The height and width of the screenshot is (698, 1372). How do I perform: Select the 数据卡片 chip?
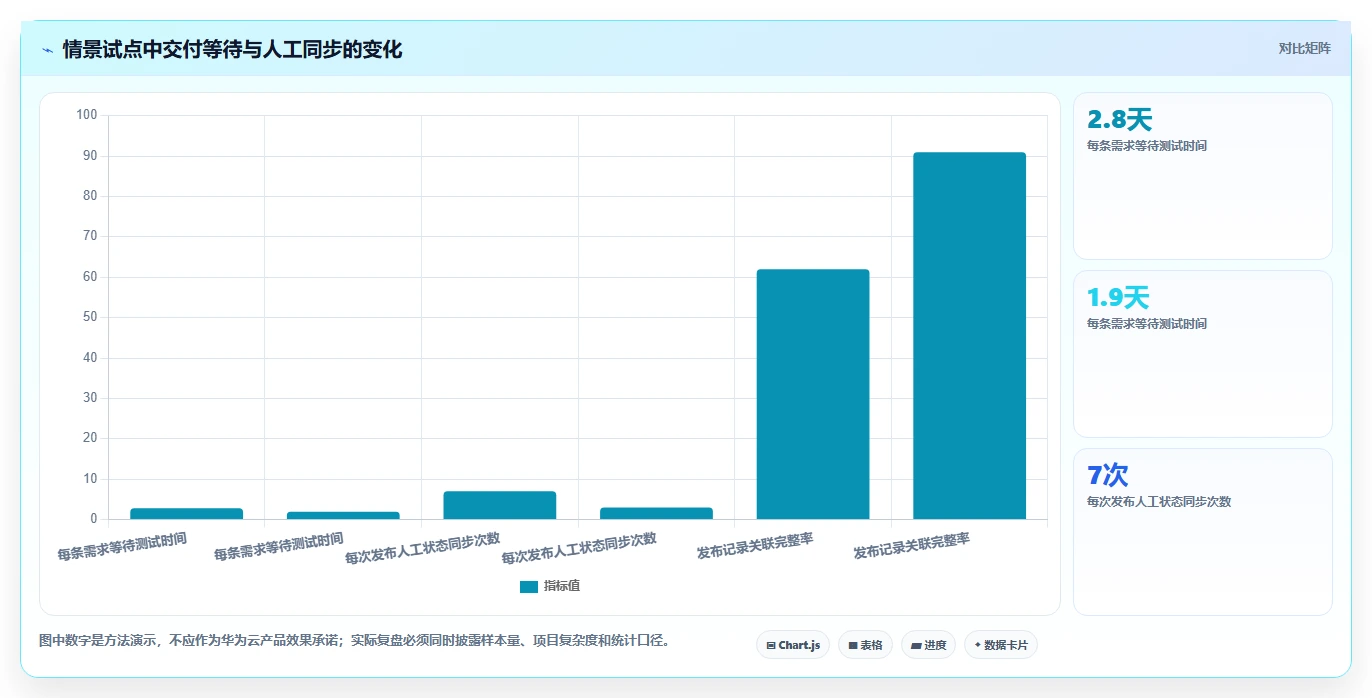click(1001, 645)
